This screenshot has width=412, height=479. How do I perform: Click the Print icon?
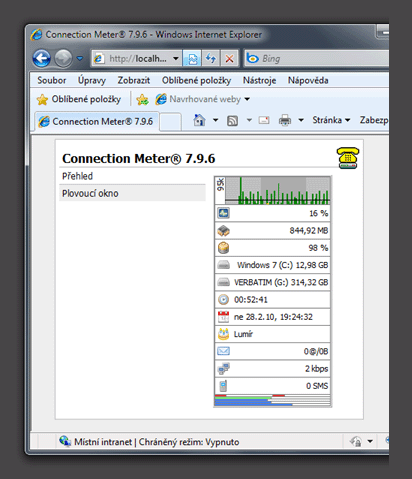pos(285,120)
